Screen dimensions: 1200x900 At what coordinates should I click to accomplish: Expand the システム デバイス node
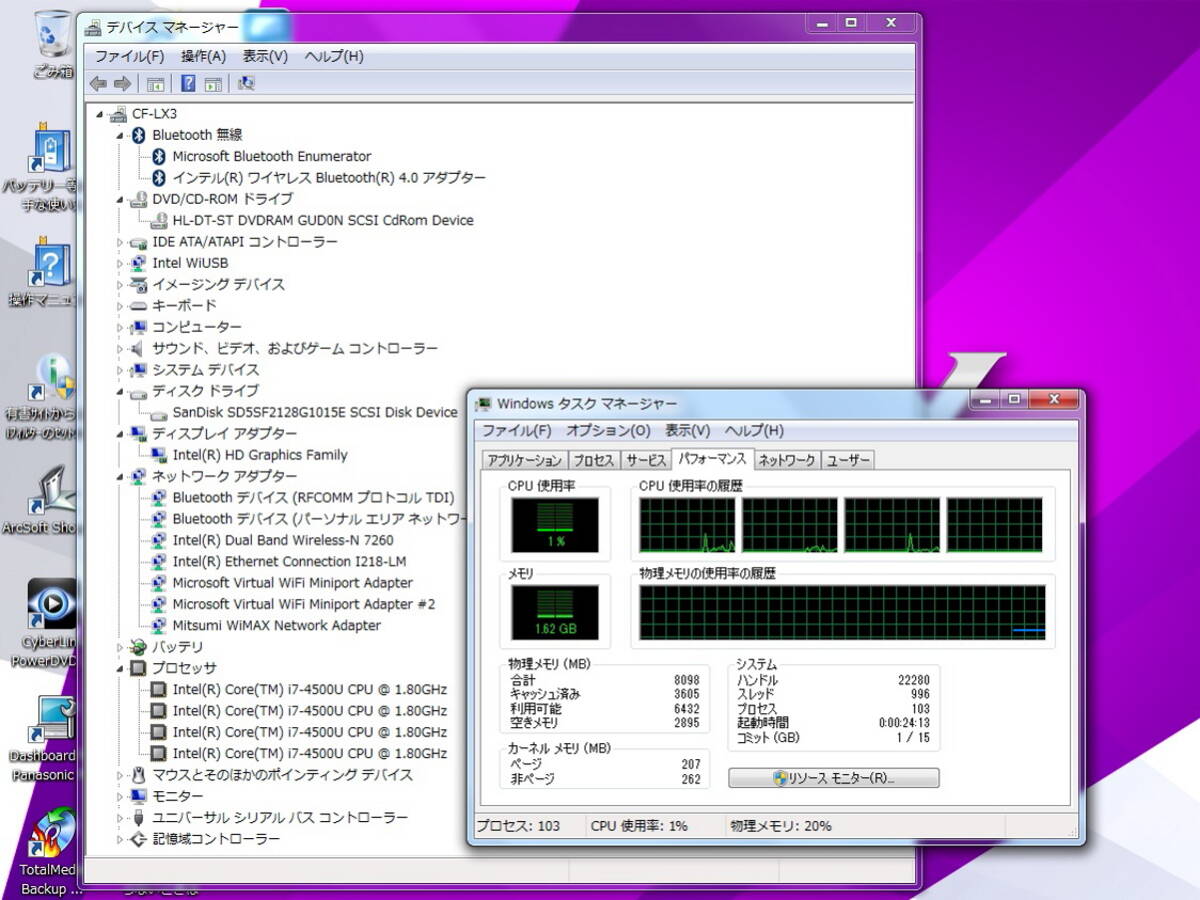120,369
